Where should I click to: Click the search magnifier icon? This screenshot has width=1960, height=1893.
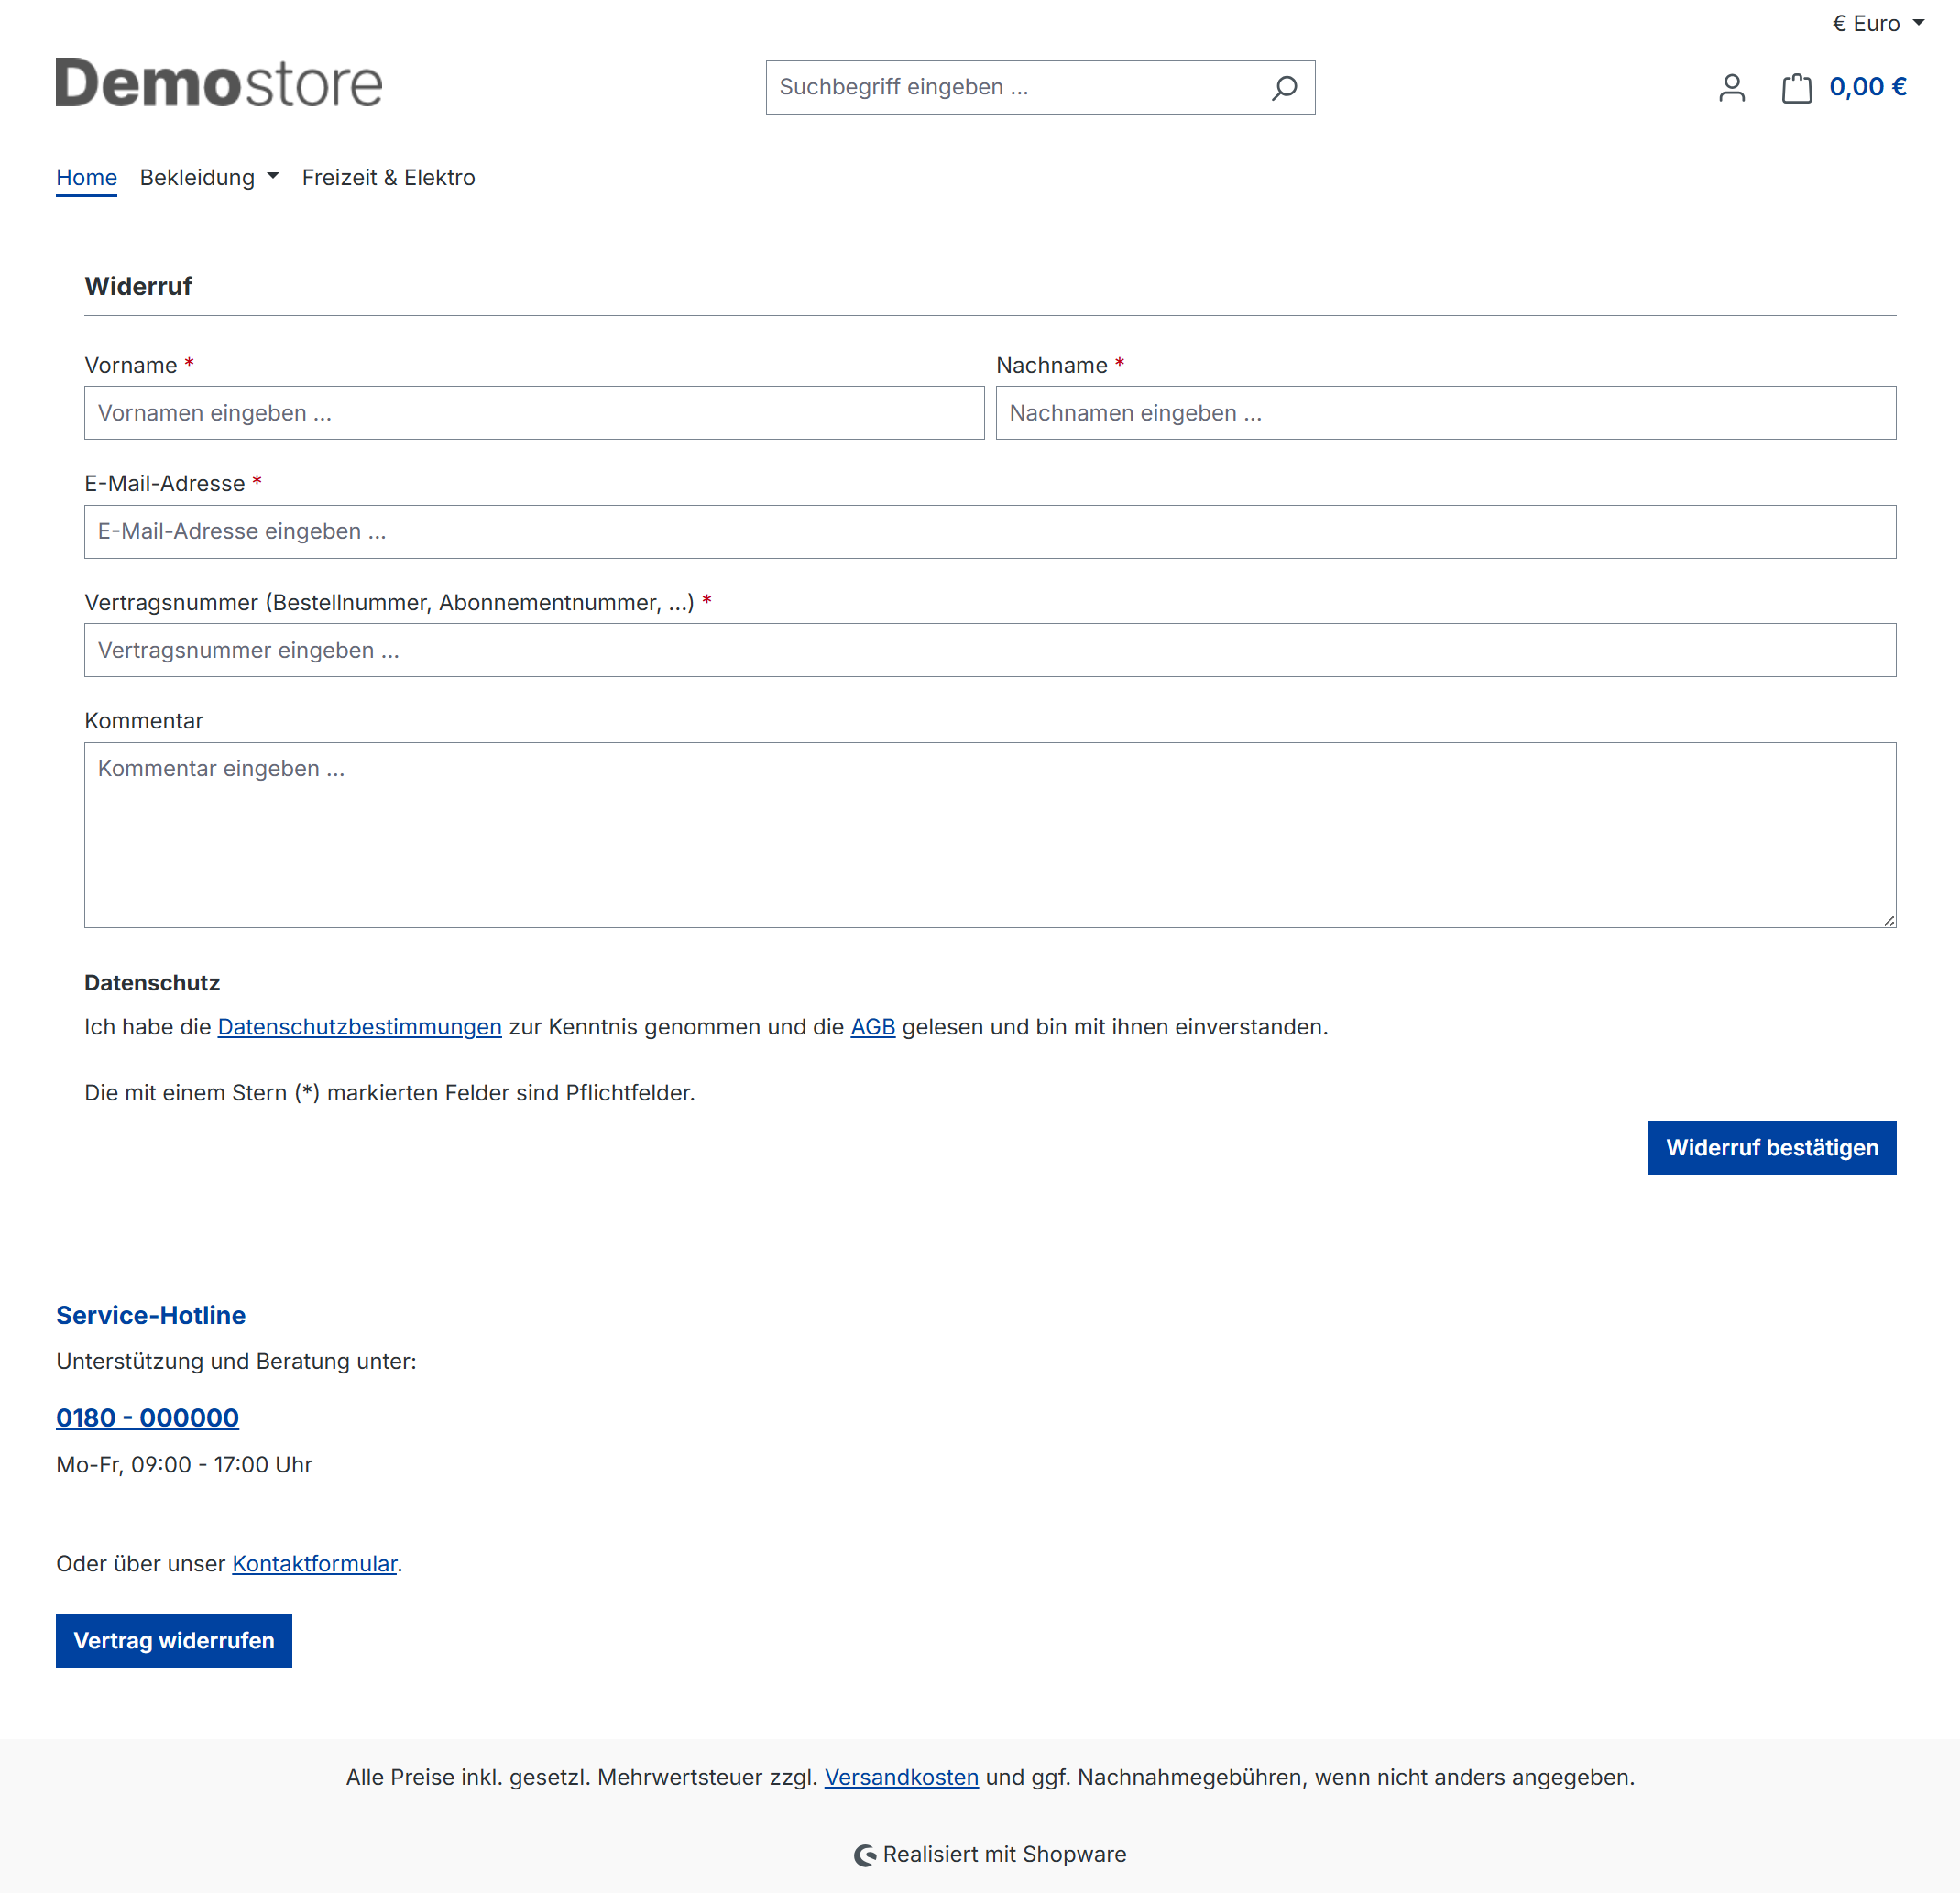[1284, 88]
